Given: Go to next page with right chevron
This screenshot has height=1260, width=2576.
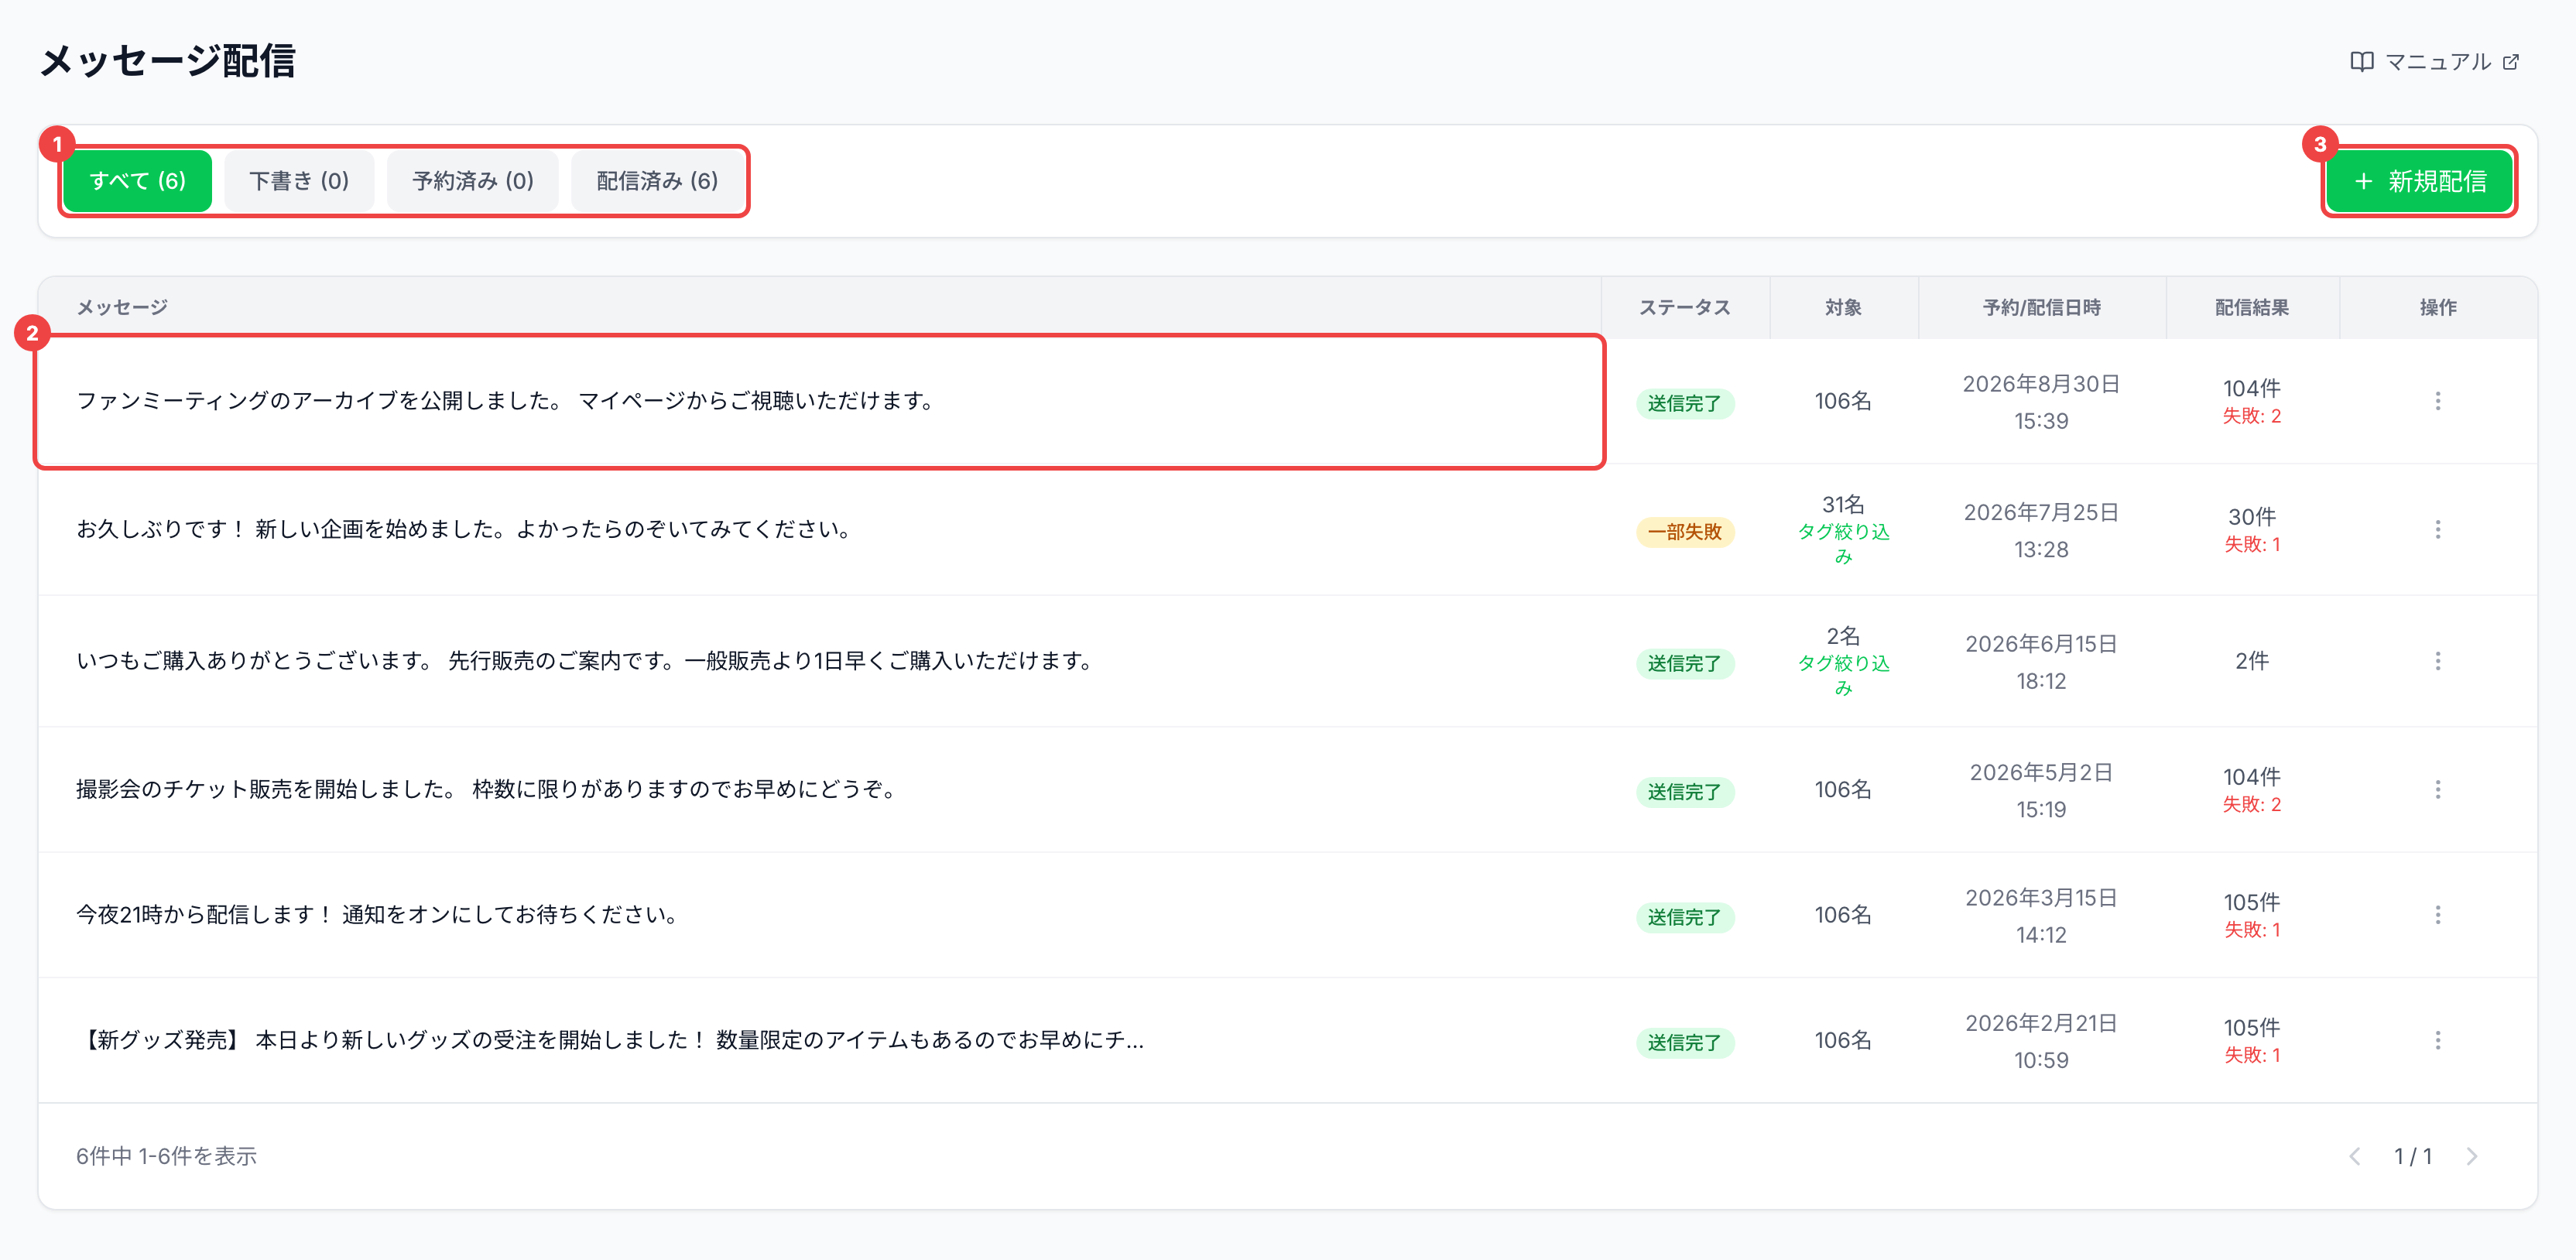Looking at the screenshot, I should [2471, 1156].
